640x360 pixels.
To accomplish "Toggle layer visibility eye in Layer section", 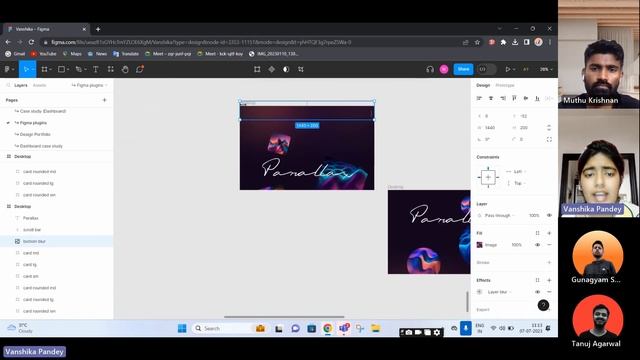I will click(549, 215).
